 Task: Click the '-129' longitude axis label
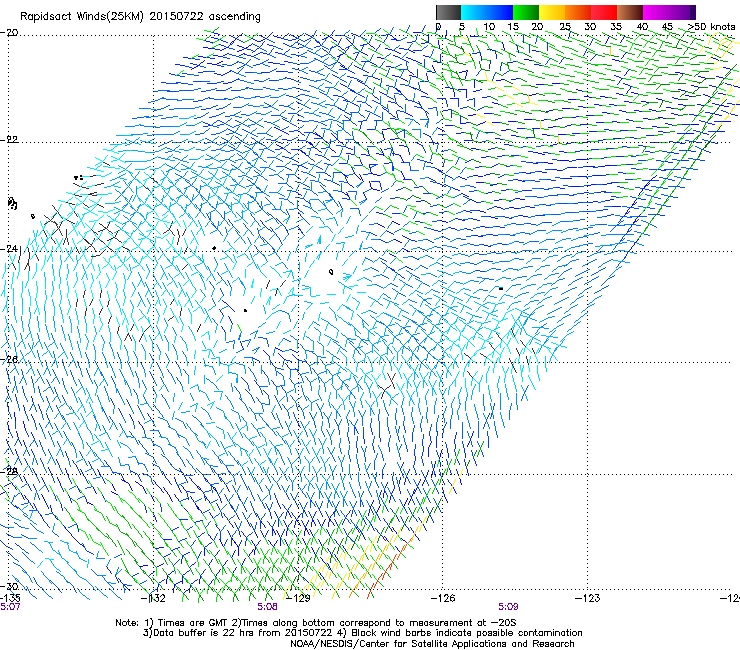click(298, 599)
